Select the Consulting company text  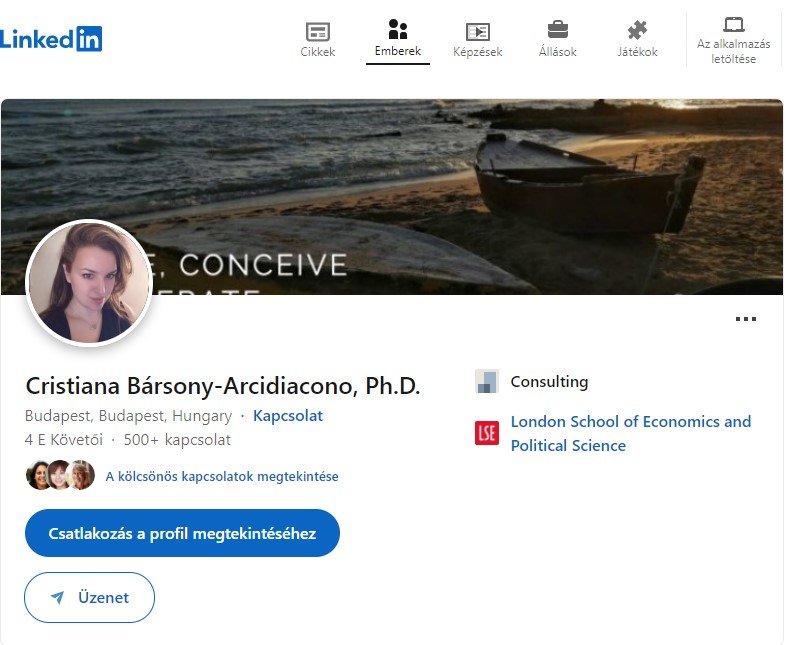(x=549, y=382)
